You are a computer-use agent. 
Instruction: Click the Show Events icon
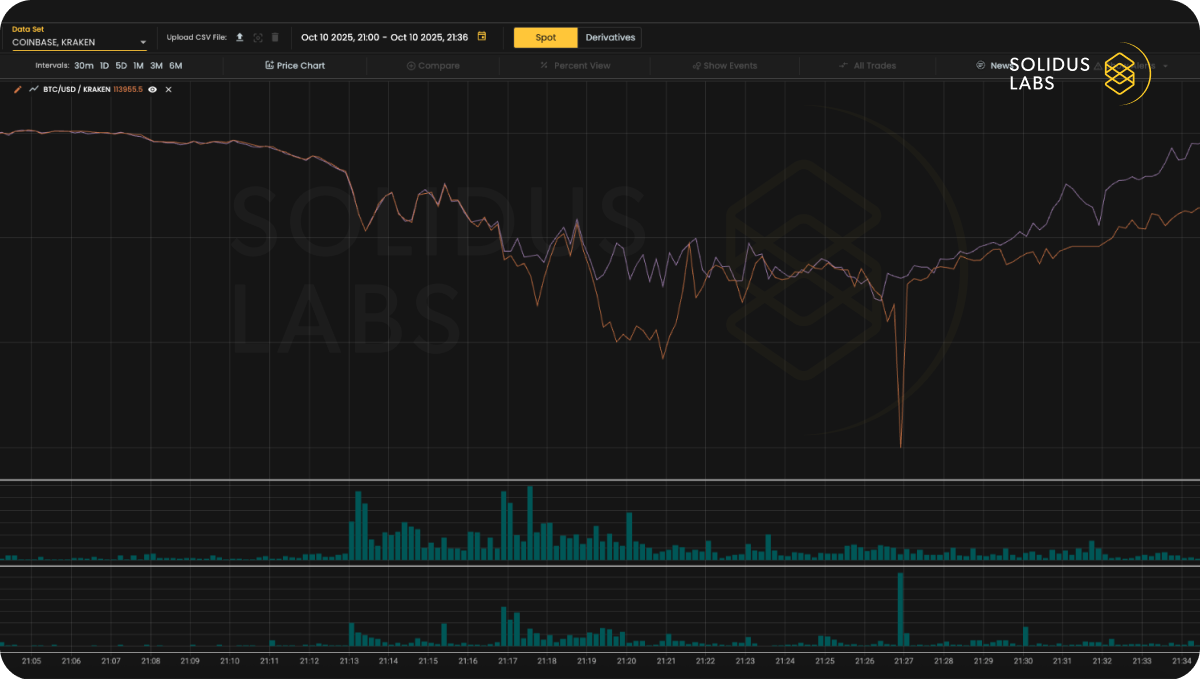tap(696, 66)
